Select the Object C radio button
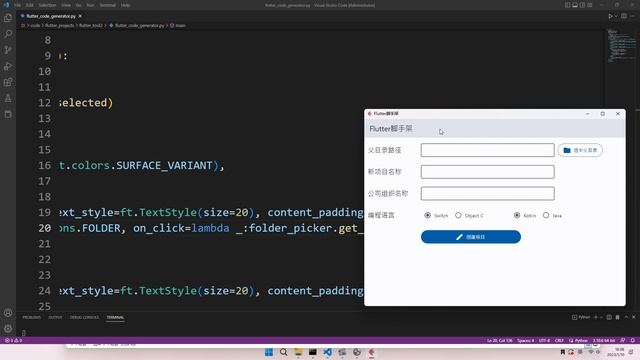This screenshot has width=640, height=360. [x=458, y=215]
